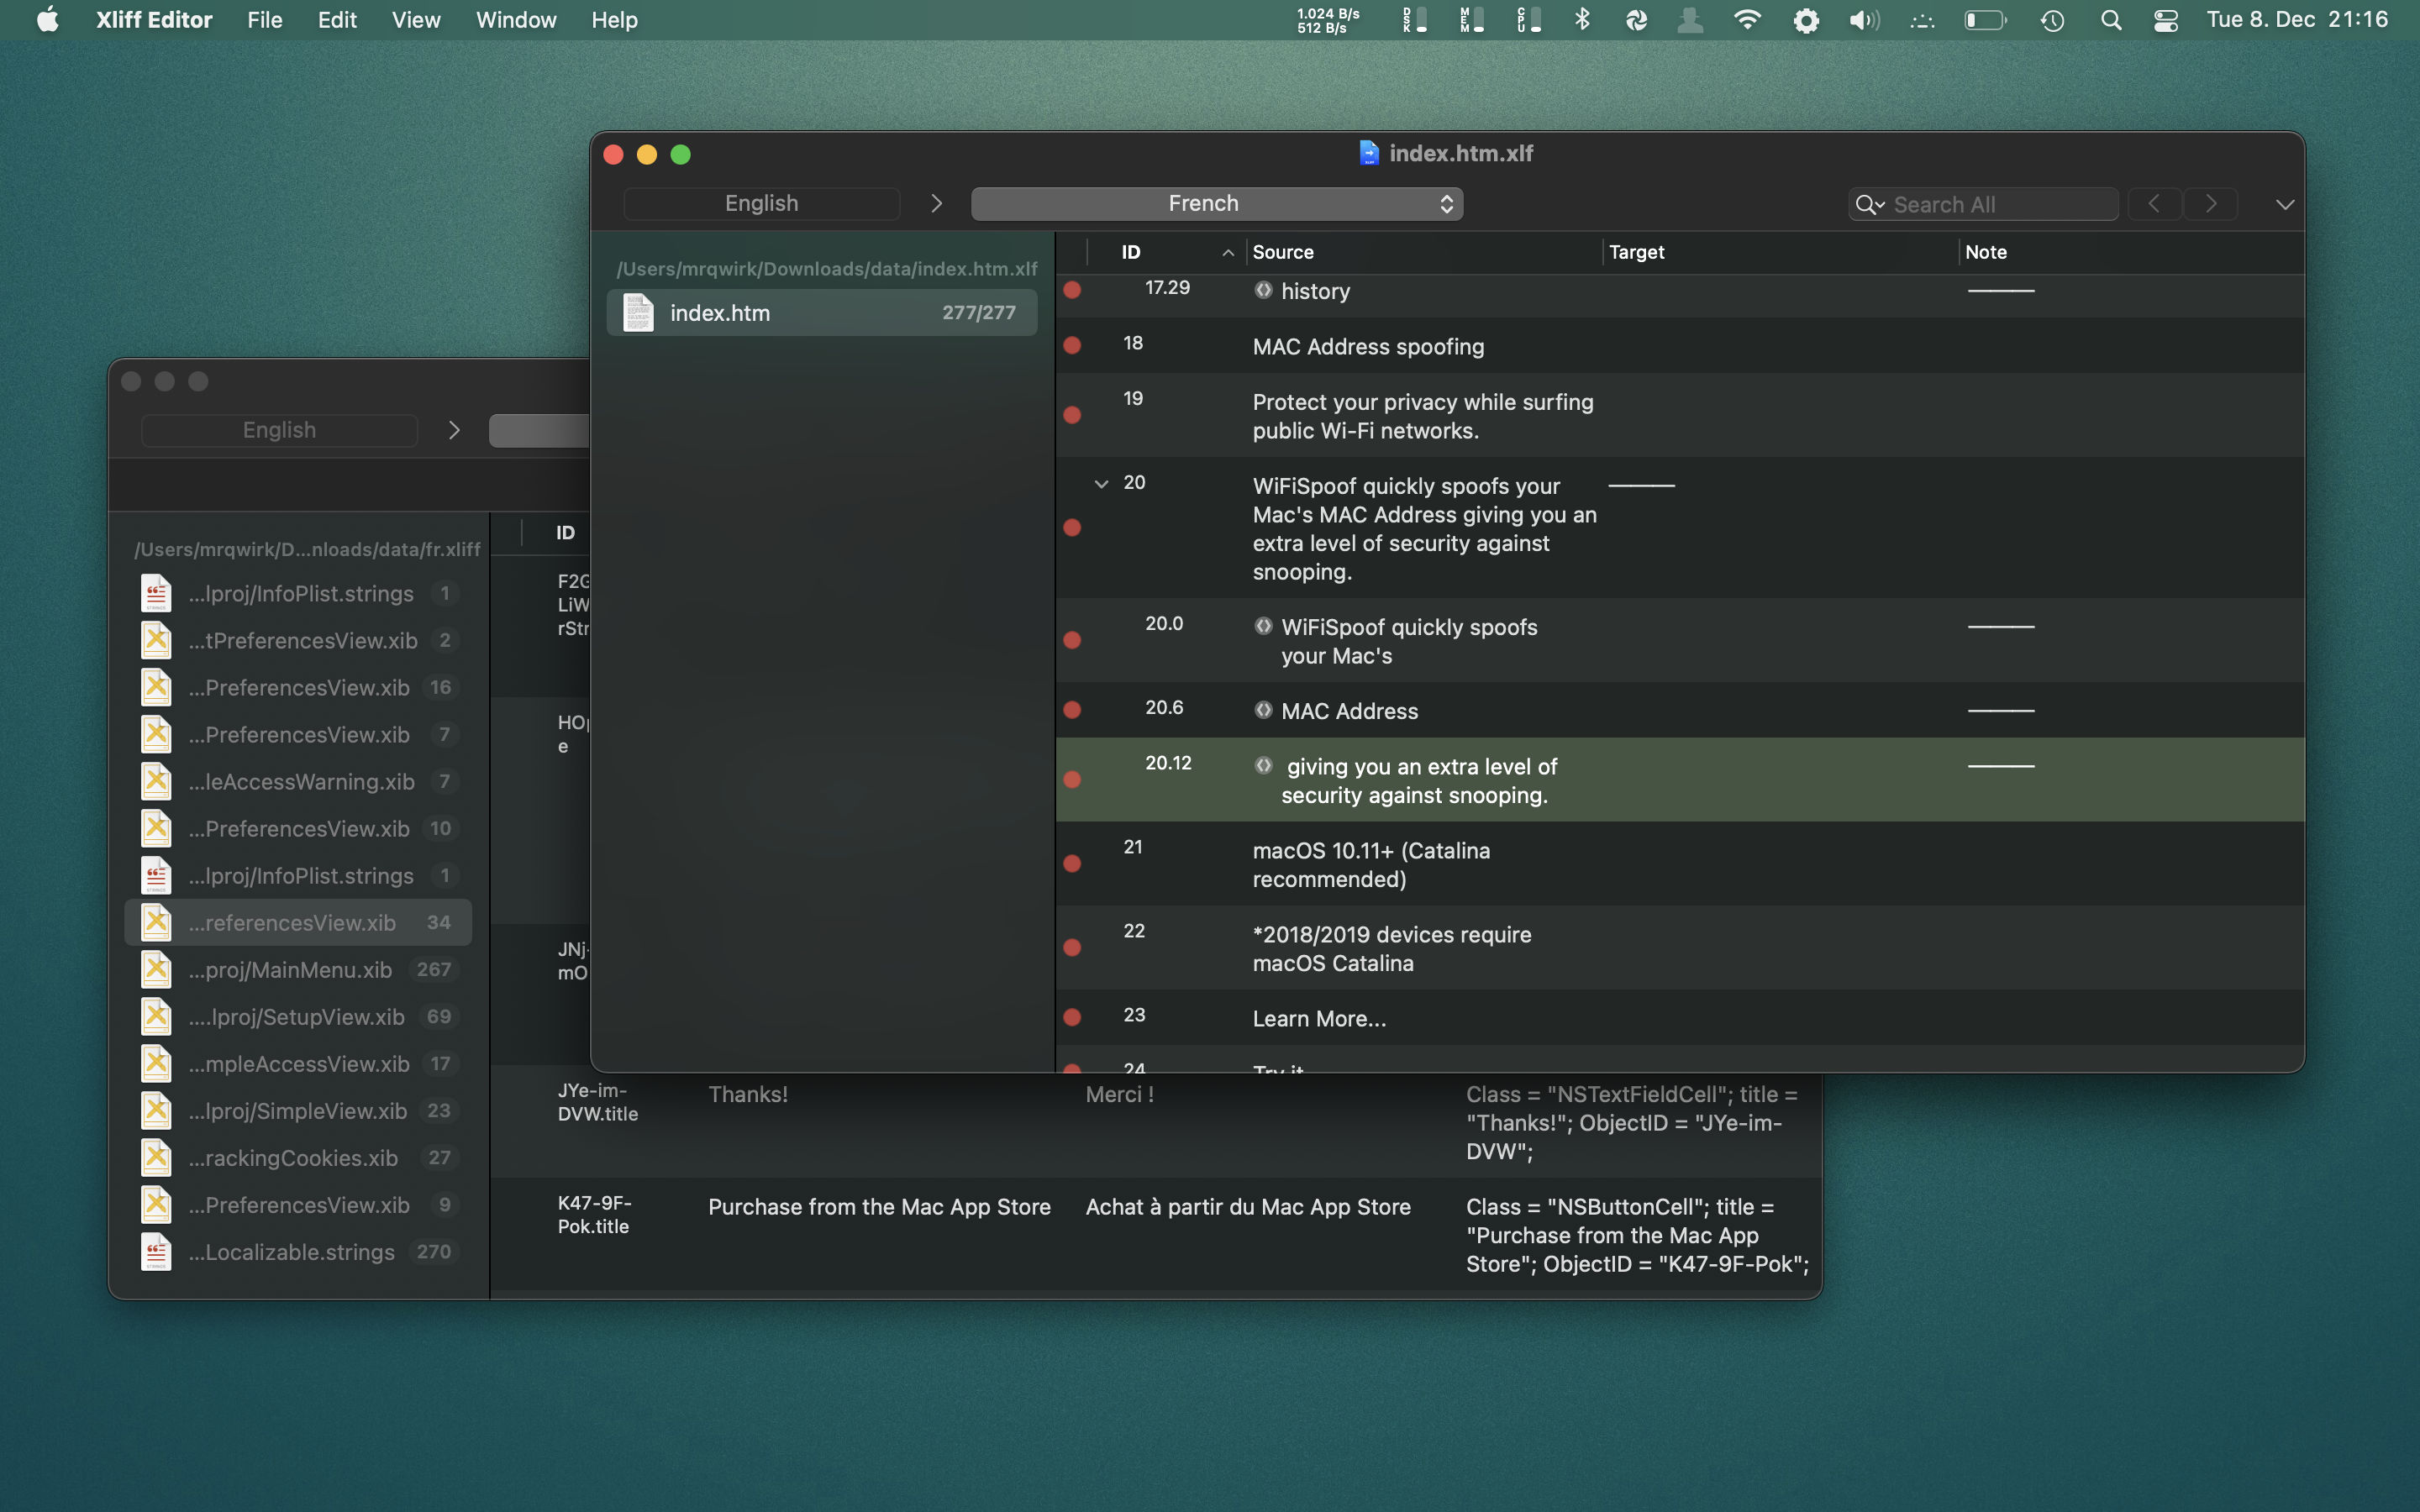Toggle red status dot for row 22
This screenshot has height=1512, width=2420.
click(1072, 947)
